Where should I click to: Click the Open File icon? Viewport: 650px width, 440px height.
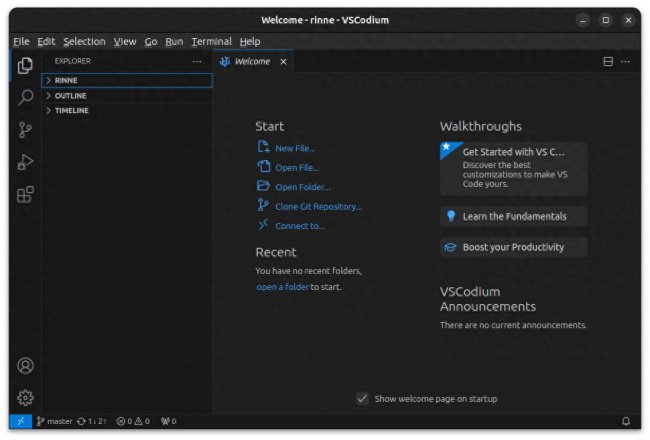(264, 167)
